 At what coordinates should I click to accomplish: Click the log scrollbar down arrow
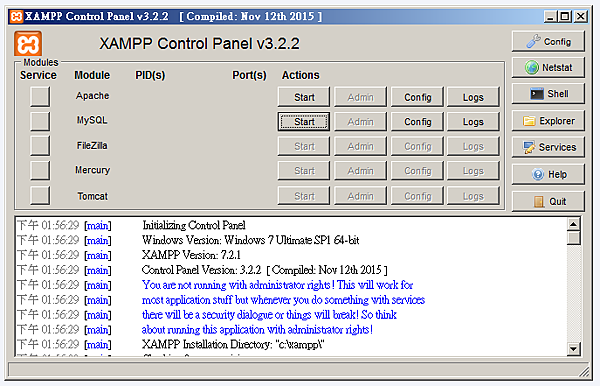click(573, 349)
